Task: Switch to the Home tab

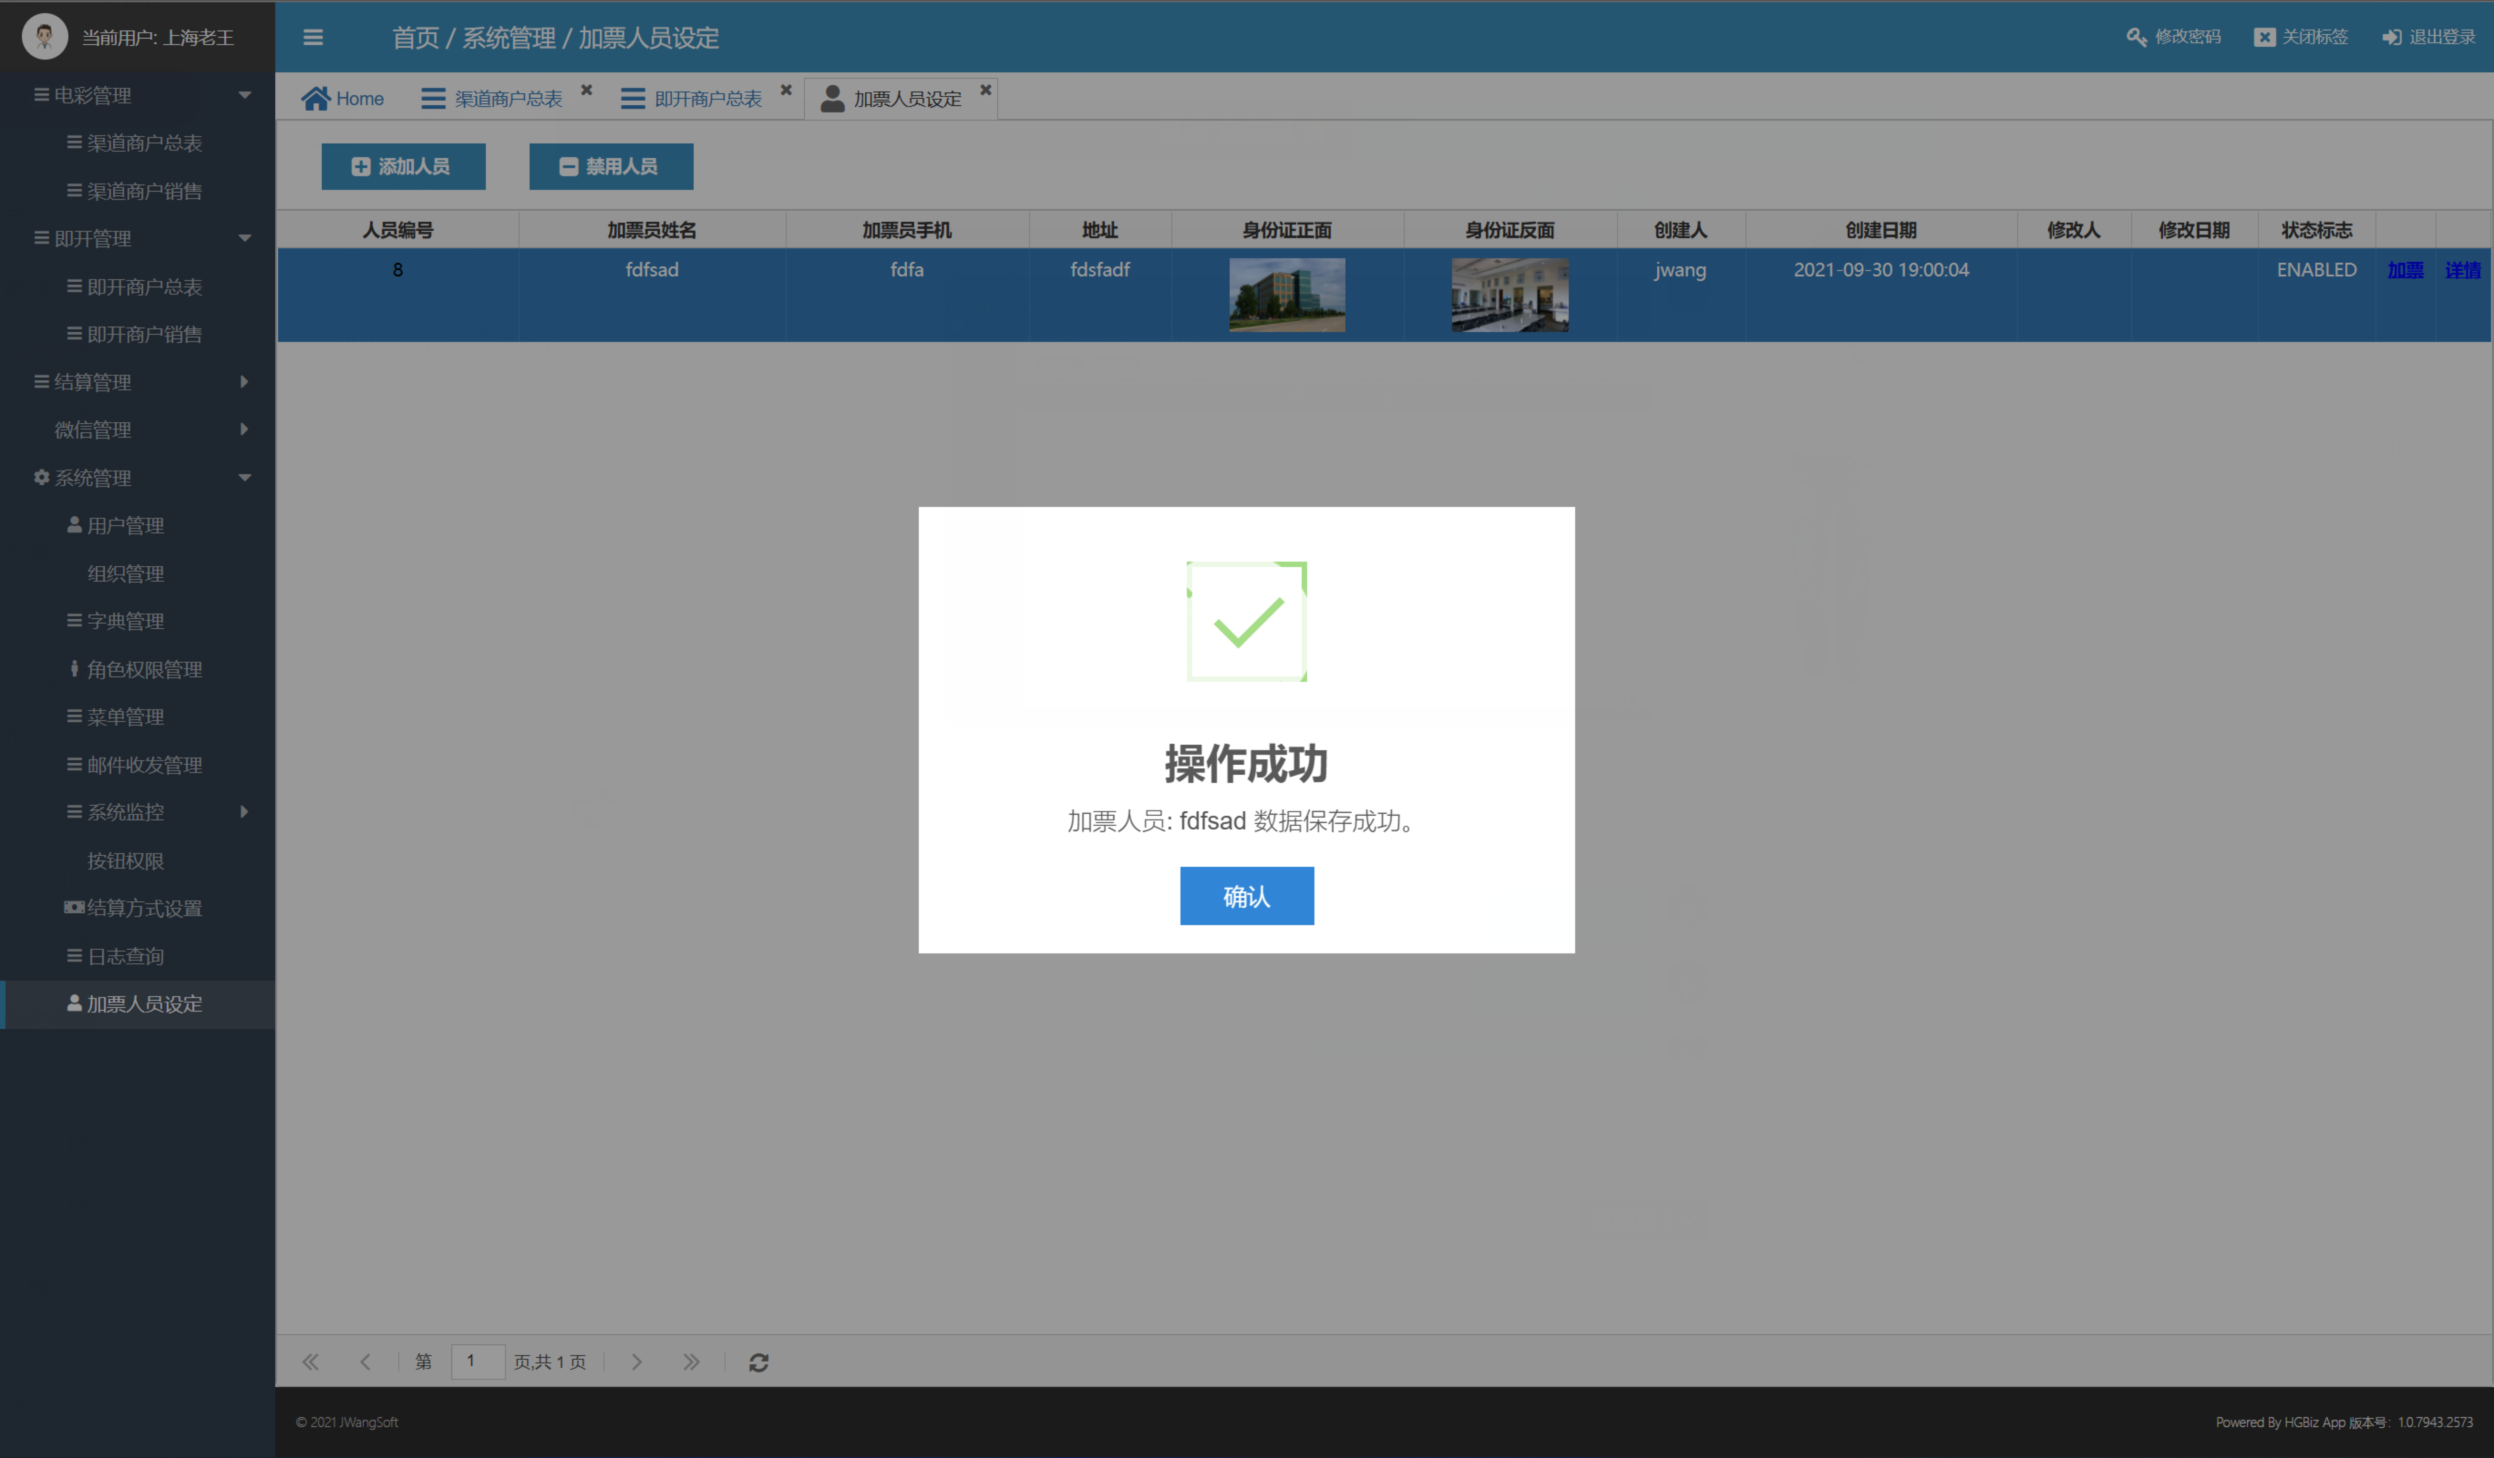Action: pos(343,98)
